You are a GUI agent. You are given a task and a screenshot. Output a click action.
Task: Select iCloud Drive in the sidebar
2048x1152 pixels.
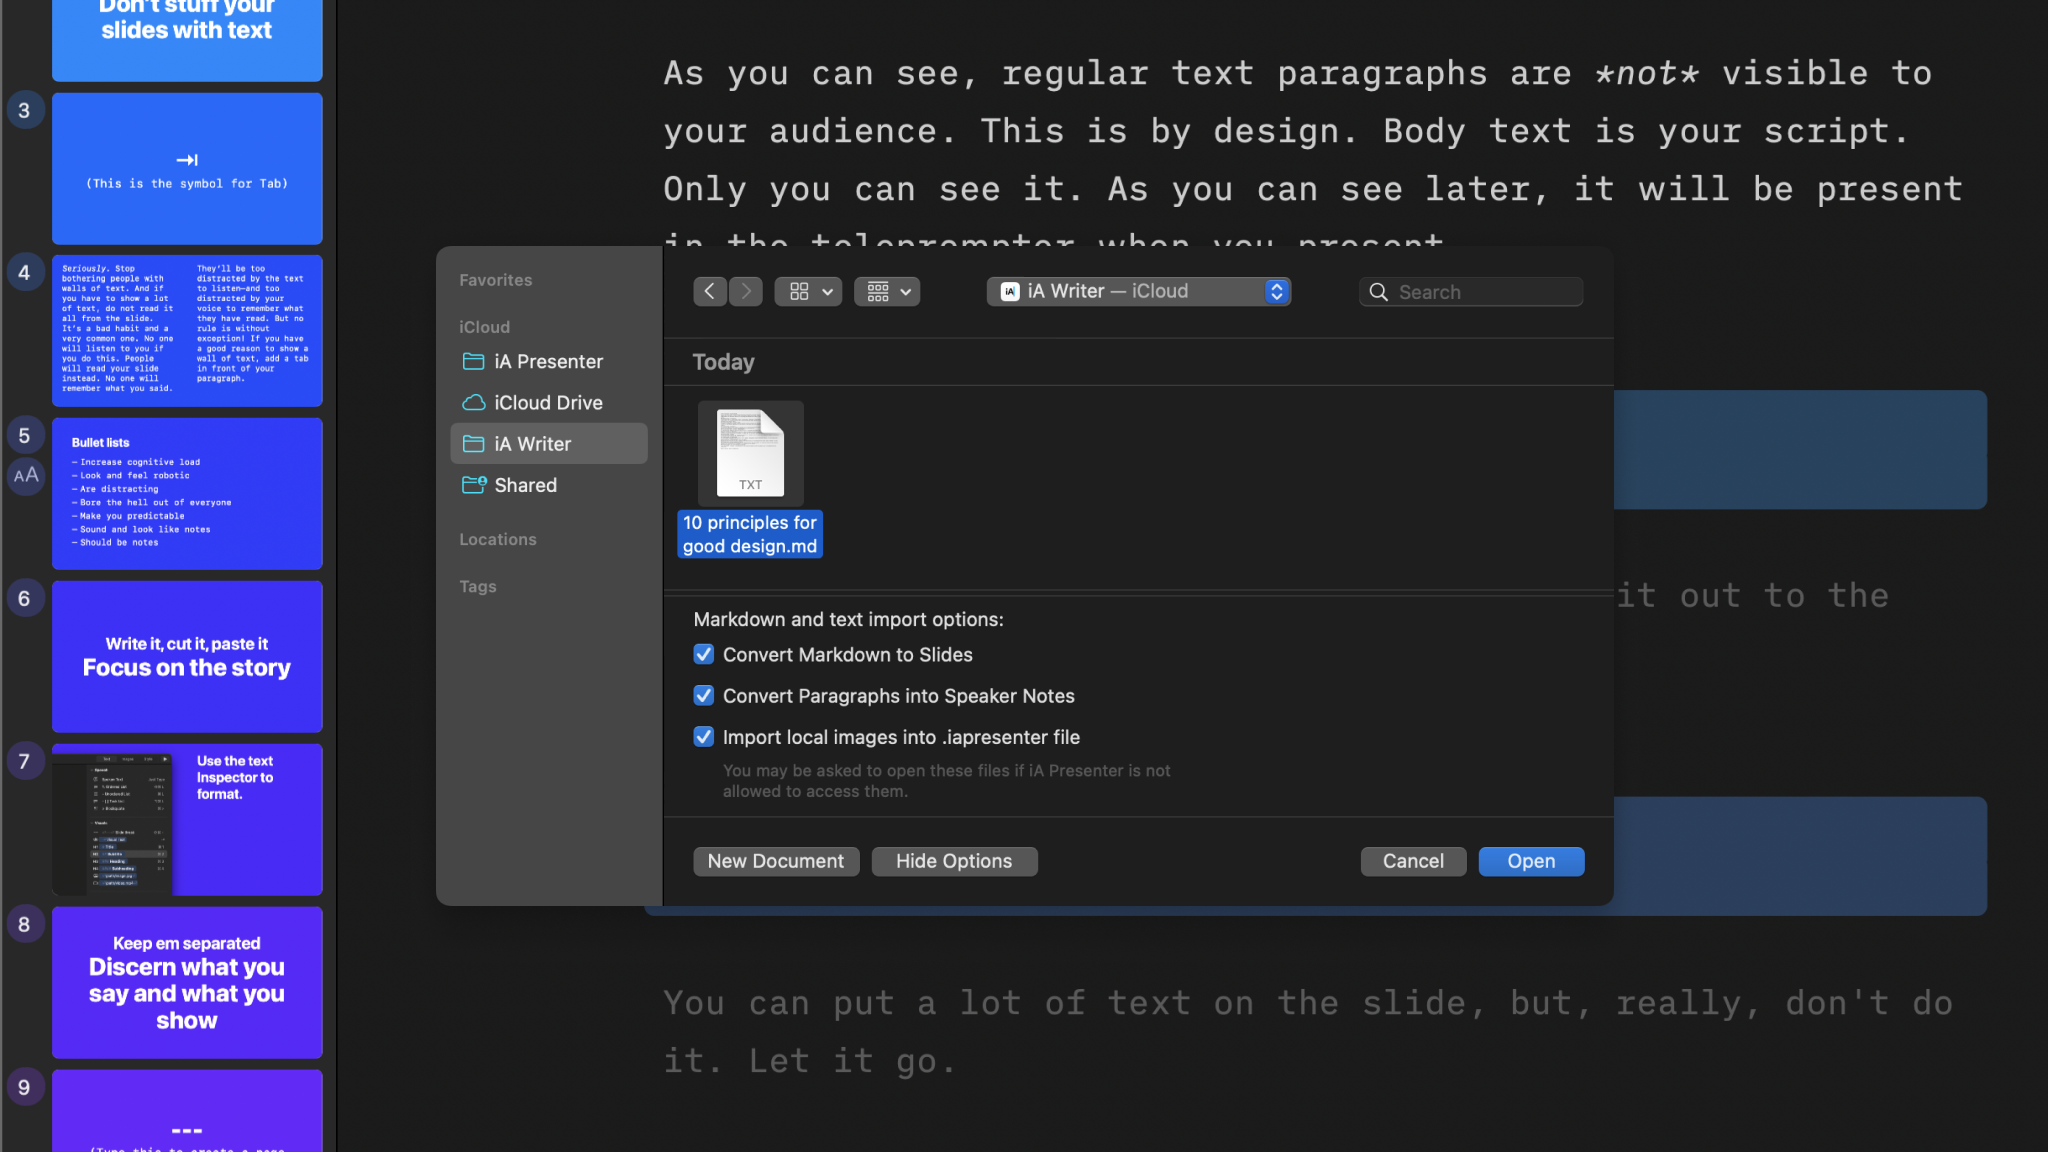(x=548, y=402)
